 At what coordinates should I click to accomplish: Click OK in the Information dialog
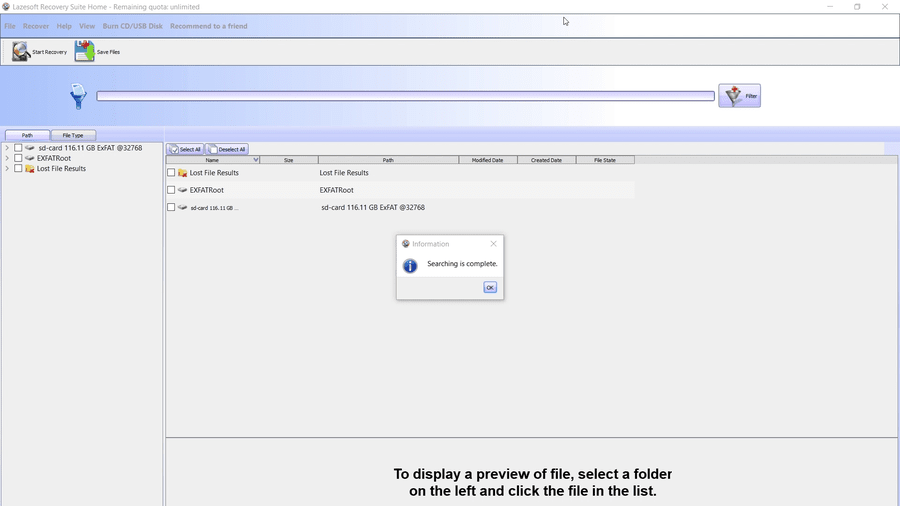pos(490,287)
